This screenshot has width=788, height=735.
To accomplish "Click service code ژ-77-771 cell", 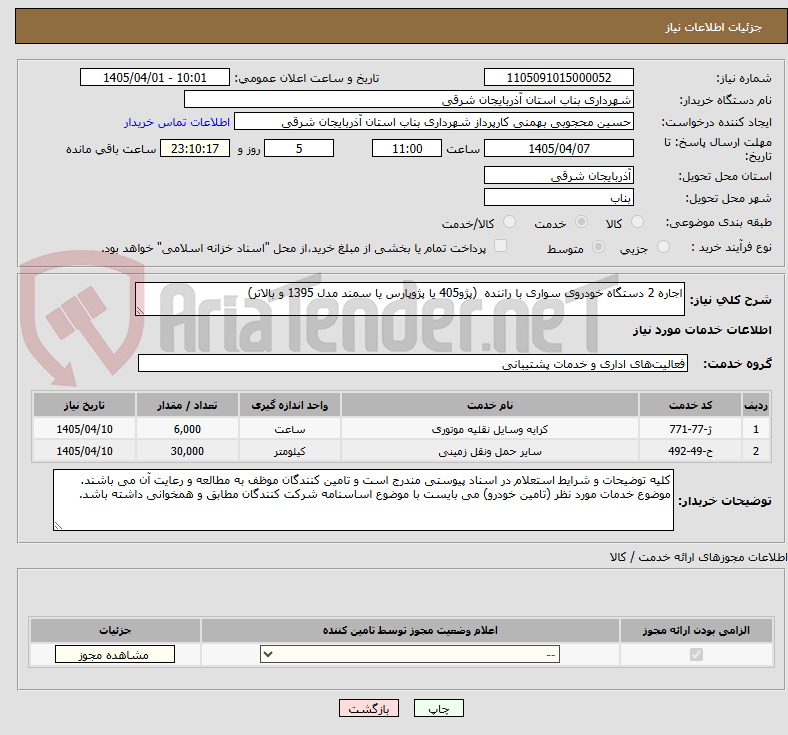I will click(691, 429).
